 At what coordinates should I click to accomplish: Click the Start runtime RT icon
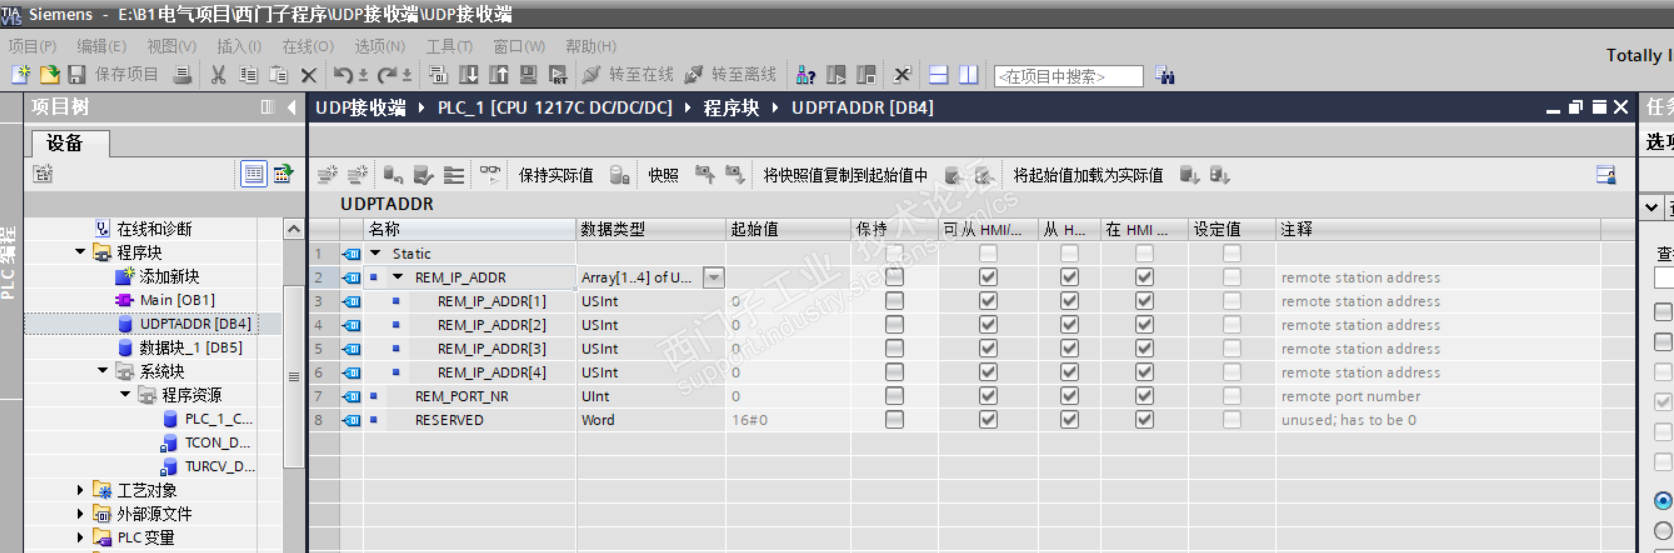coord(558,75)
